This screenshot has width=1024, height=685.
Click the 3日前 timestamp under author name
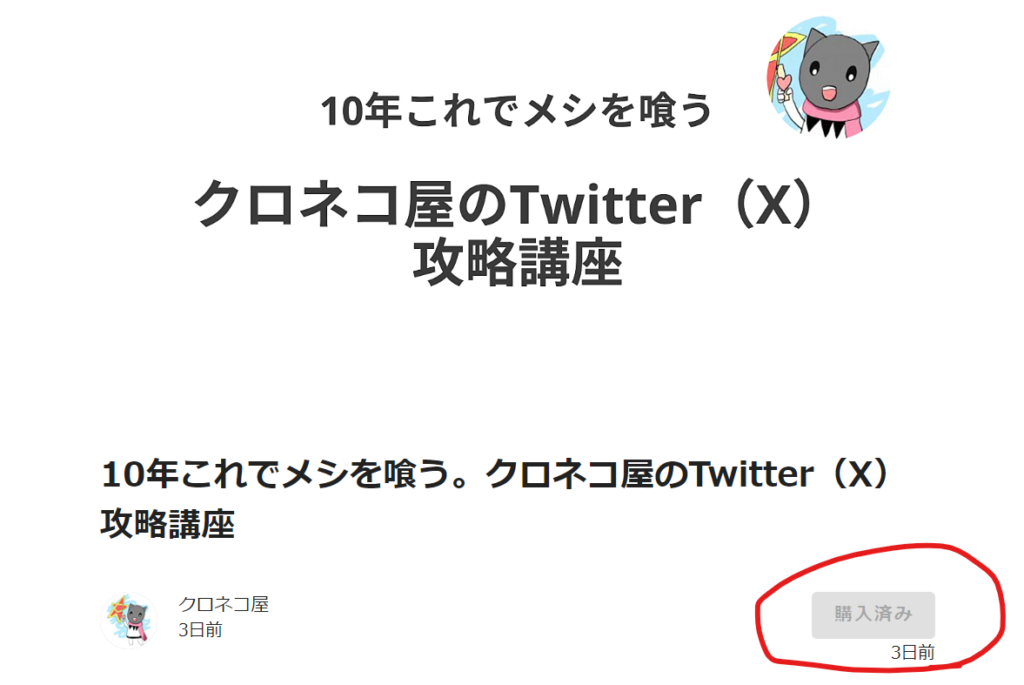pyautogui.click(x=200, y=629)
